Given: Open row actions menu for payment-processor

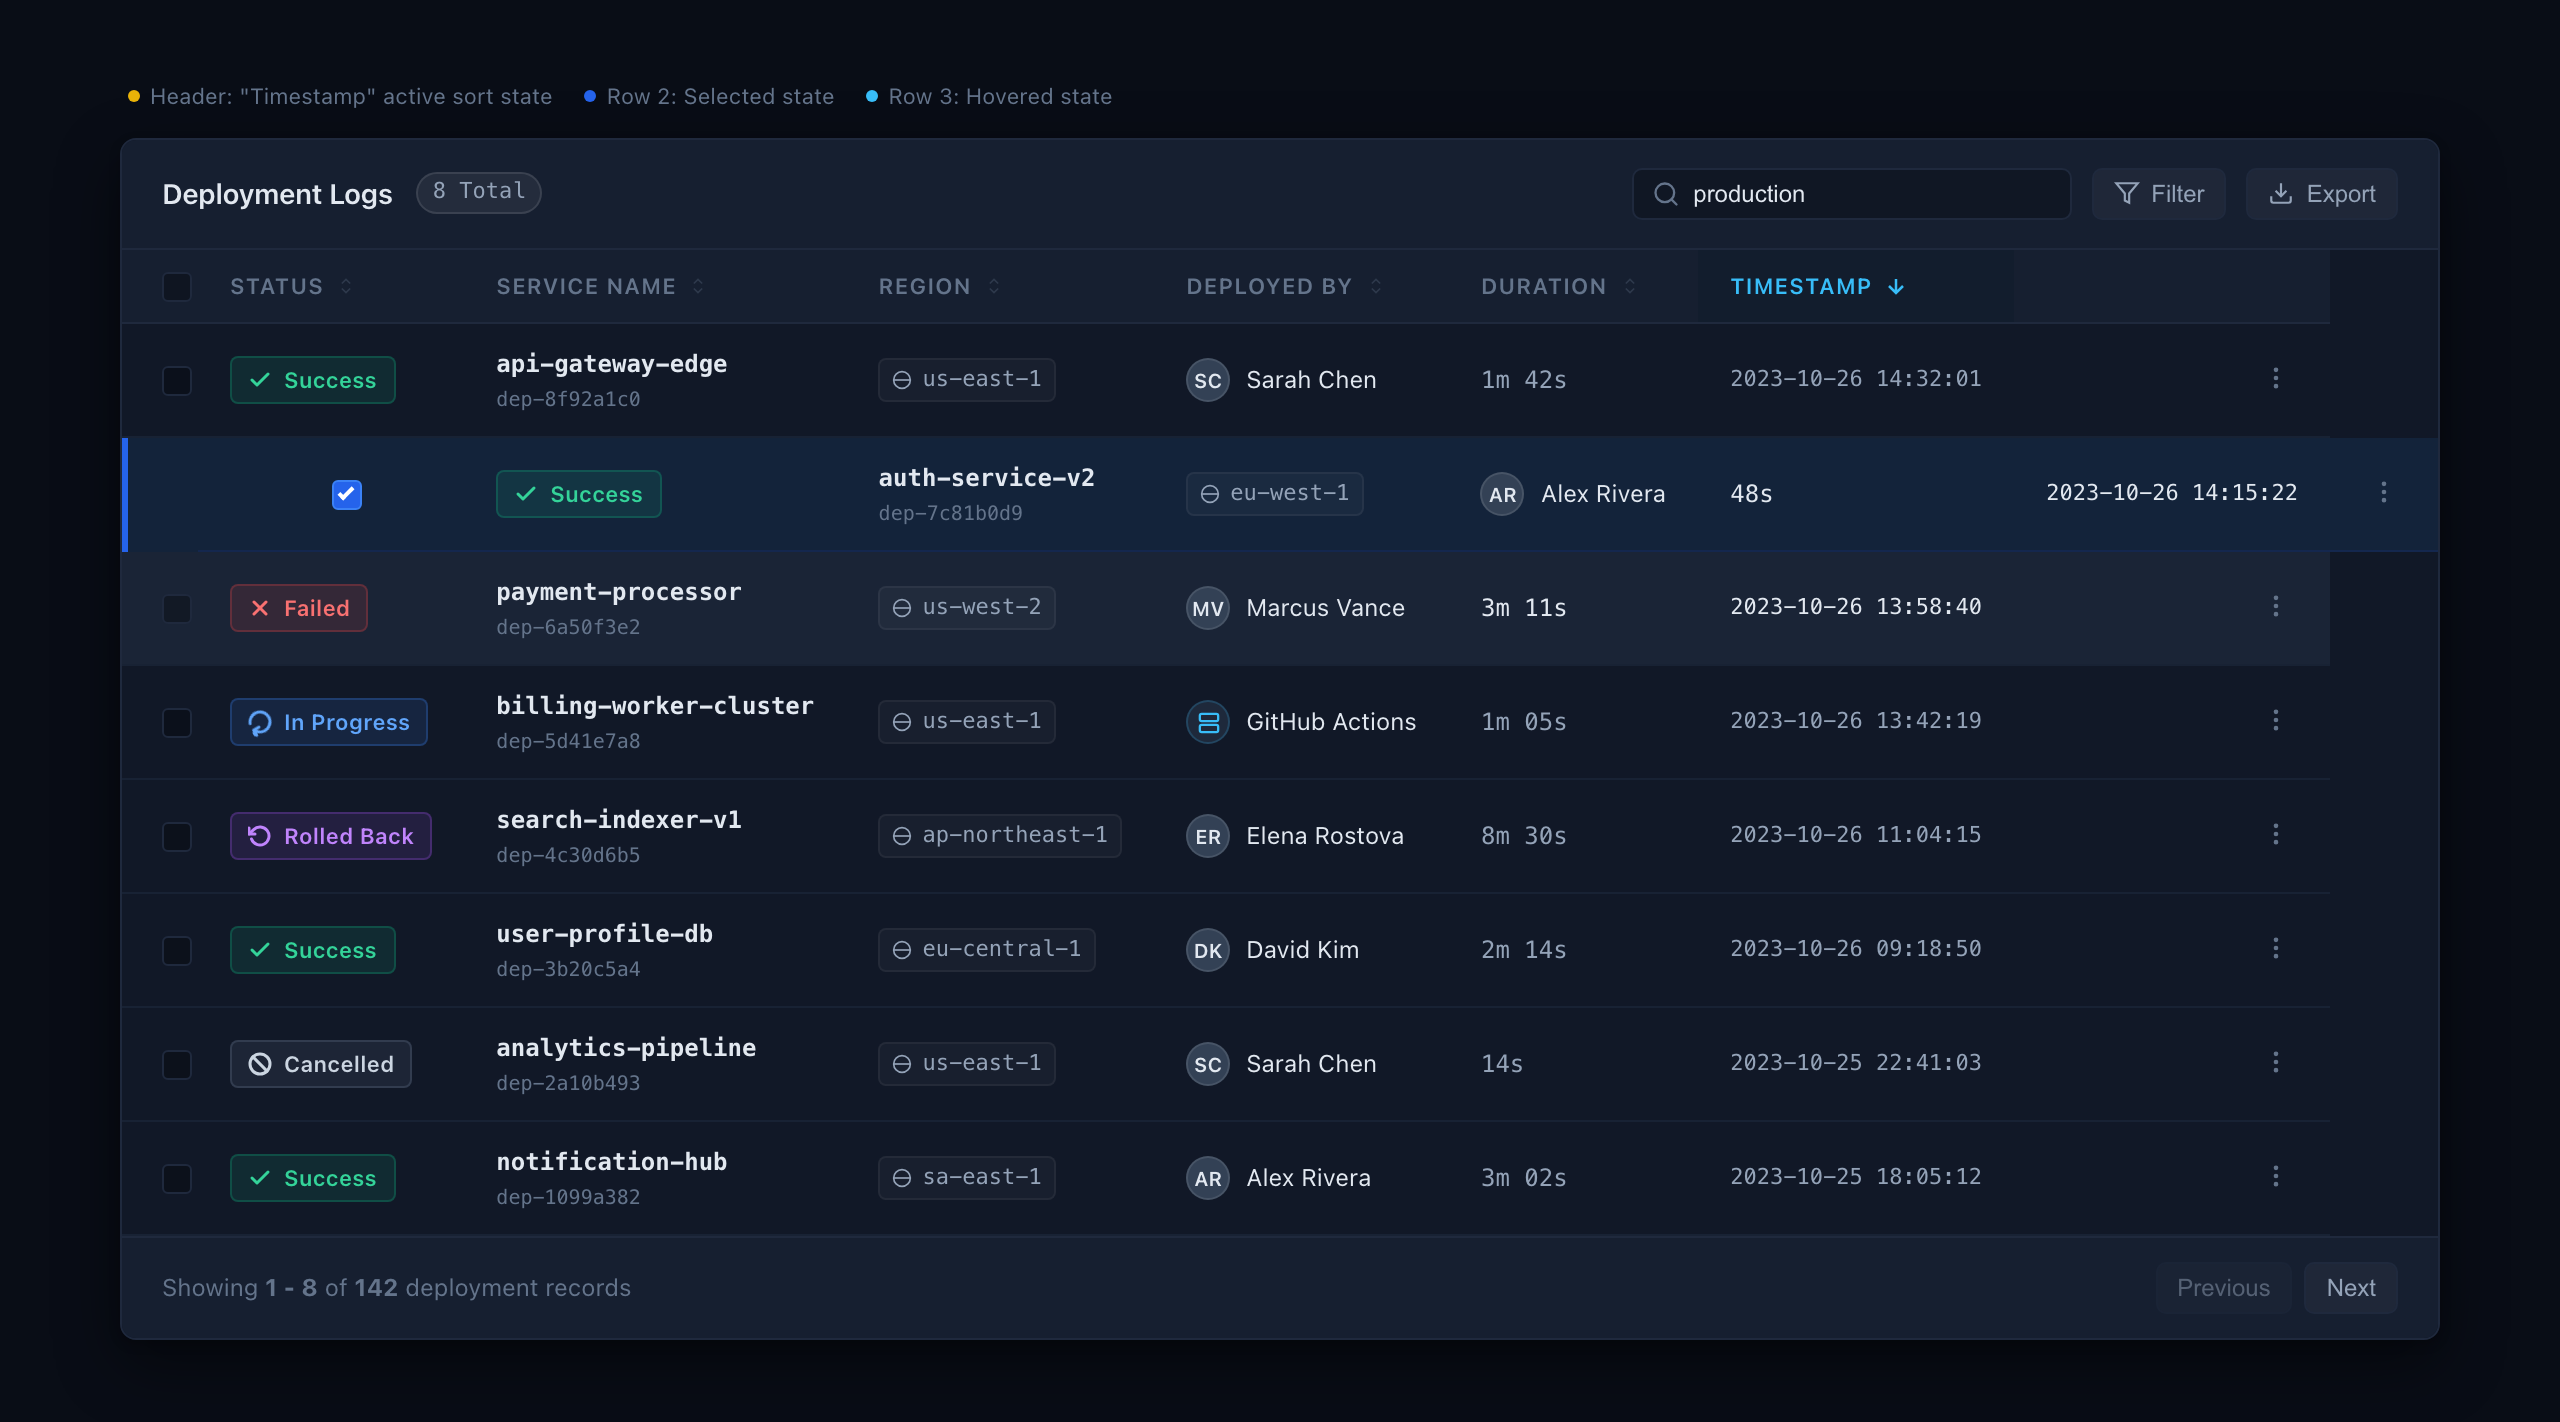Looking at the screenshot, I should click(2276, 607).
